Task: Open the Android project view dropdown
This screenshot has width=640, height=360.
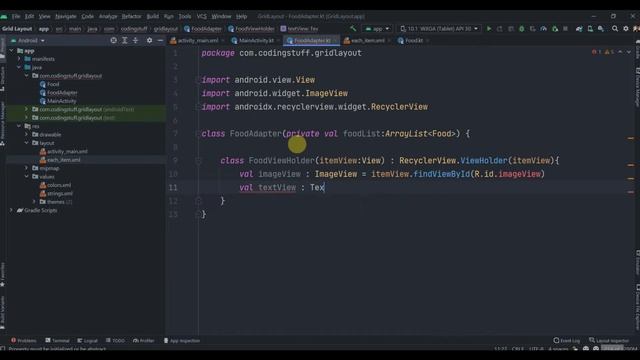Action: [28, 40]
